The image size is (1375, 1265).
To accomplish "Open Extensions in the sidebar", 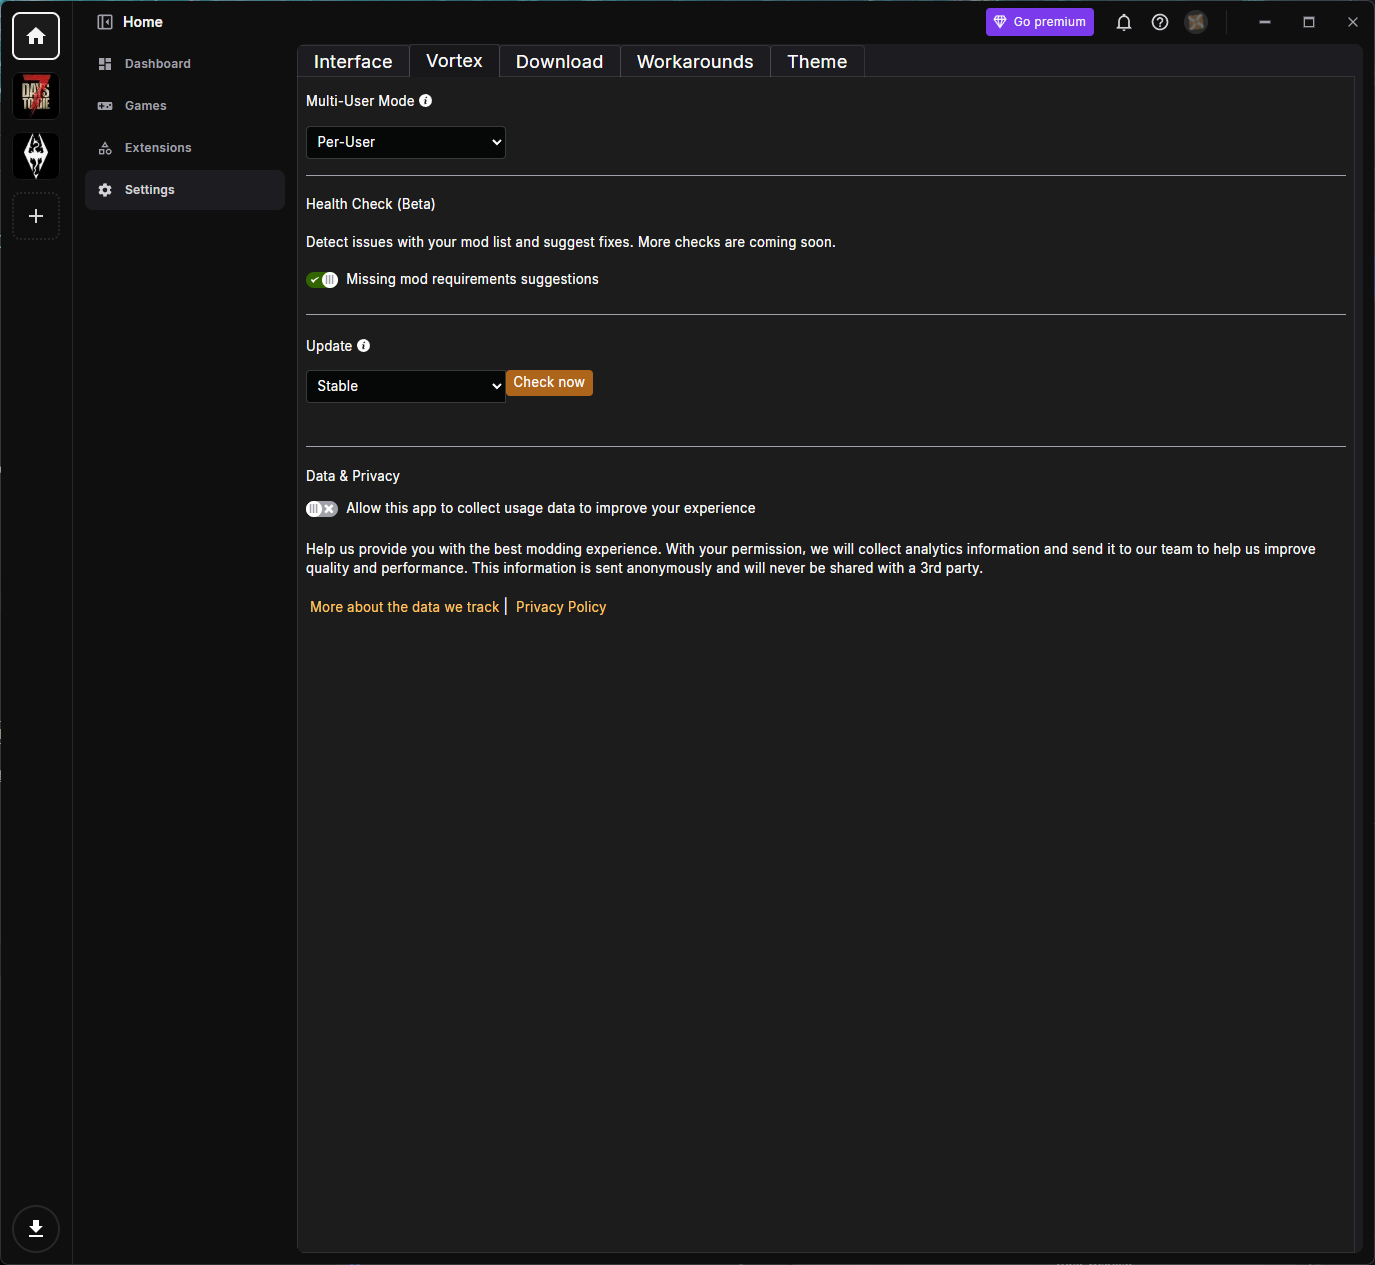I will tap(185, 148).
